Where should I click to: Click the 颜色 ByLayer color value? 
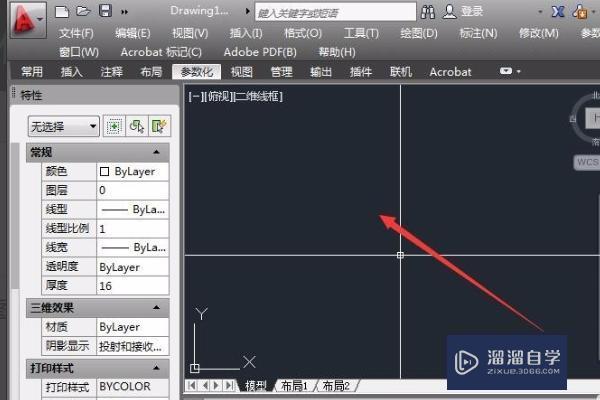[132, 171]
